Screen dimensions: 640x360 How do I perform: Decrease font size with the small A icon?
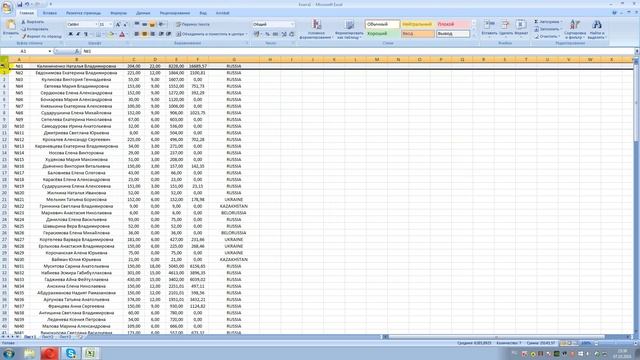coord(125,24)
